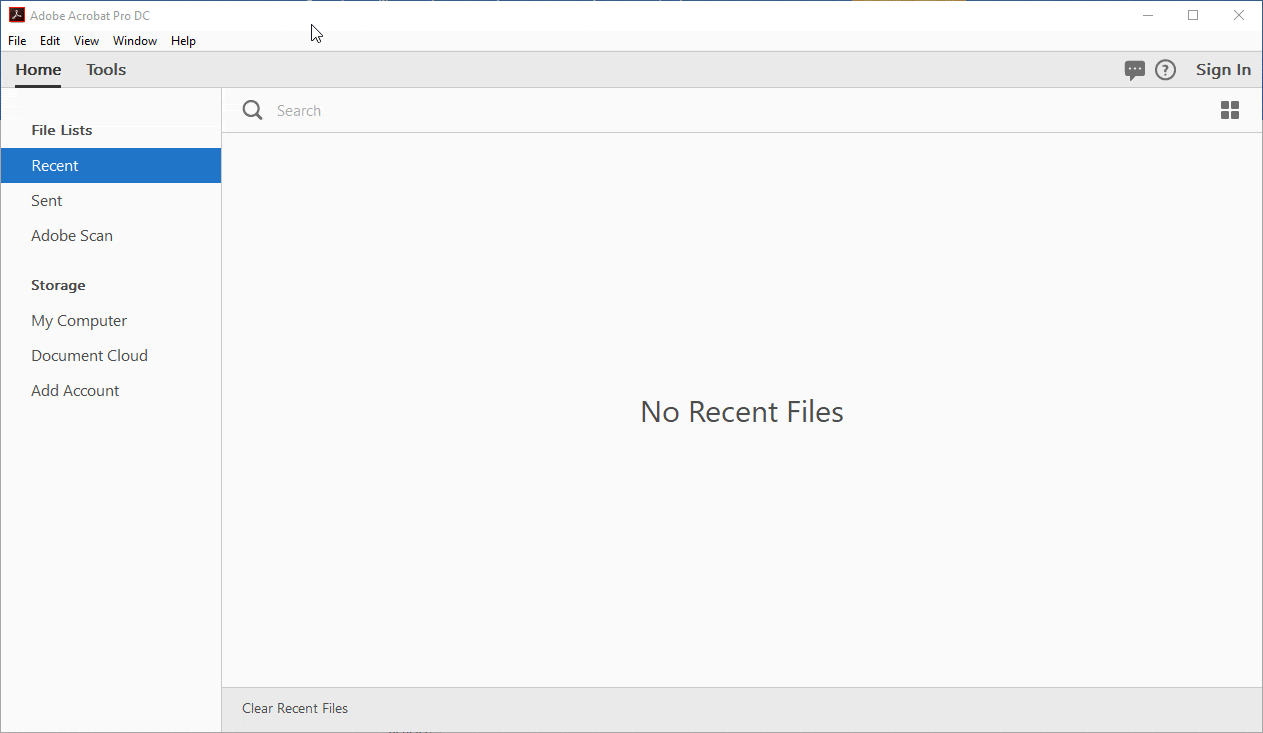This screenshot has height=733, width=1263.
Task: Select Sent in File Lists
Action: click(x=111, y=201)
